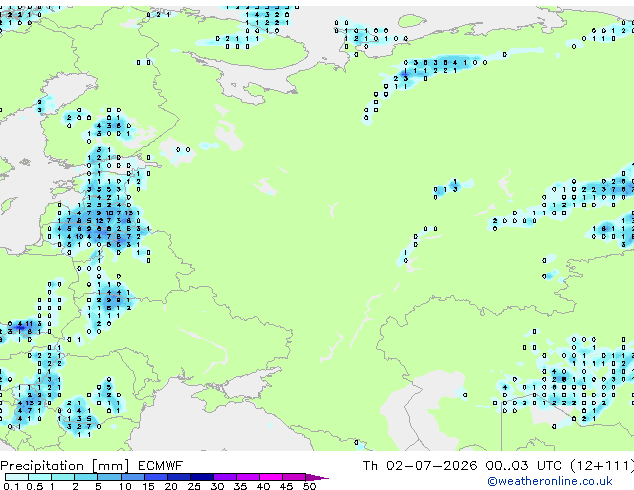Click the "0.1" legend scale label
Image resolution: width=634 pixels, height=490 pixels.
(x=11, y=486)
